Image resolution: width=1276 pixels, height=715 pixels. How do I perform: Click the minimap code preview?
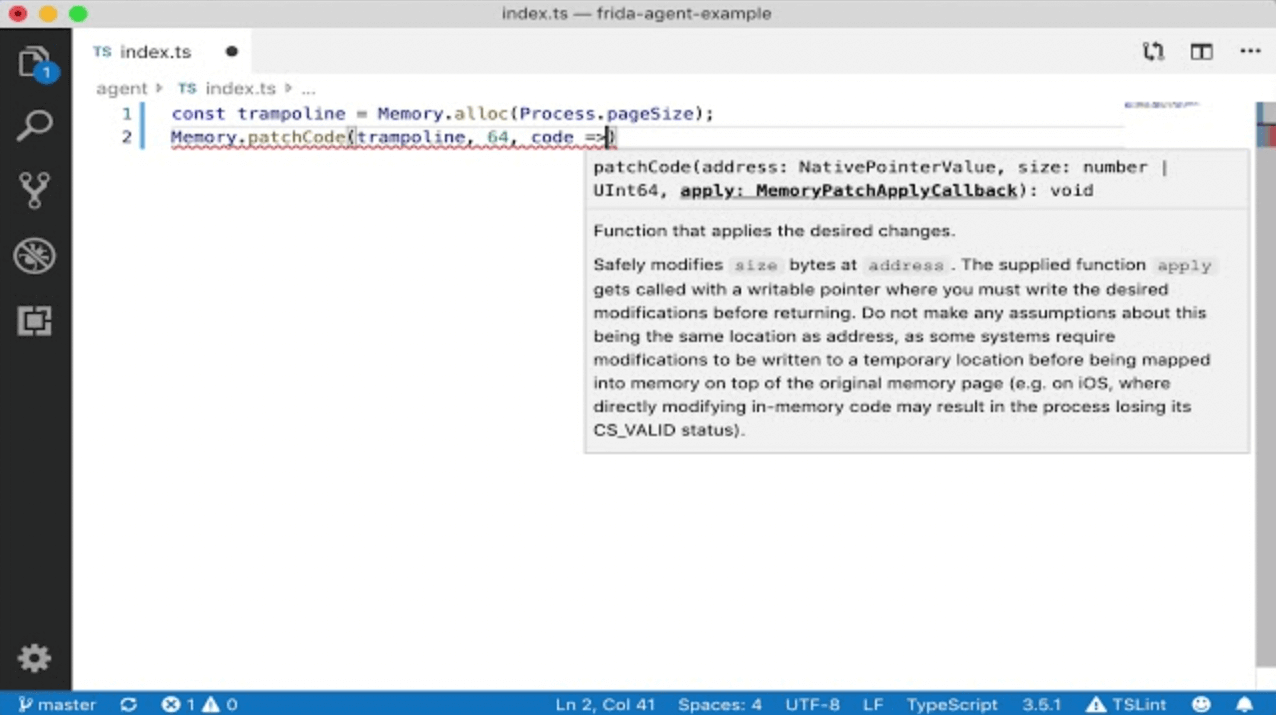point(1160,105)
